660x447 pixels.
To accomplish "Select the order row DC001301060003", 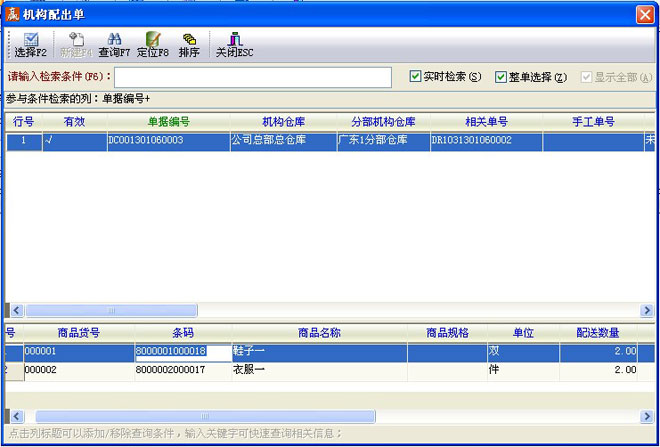I will pos(167,141).
